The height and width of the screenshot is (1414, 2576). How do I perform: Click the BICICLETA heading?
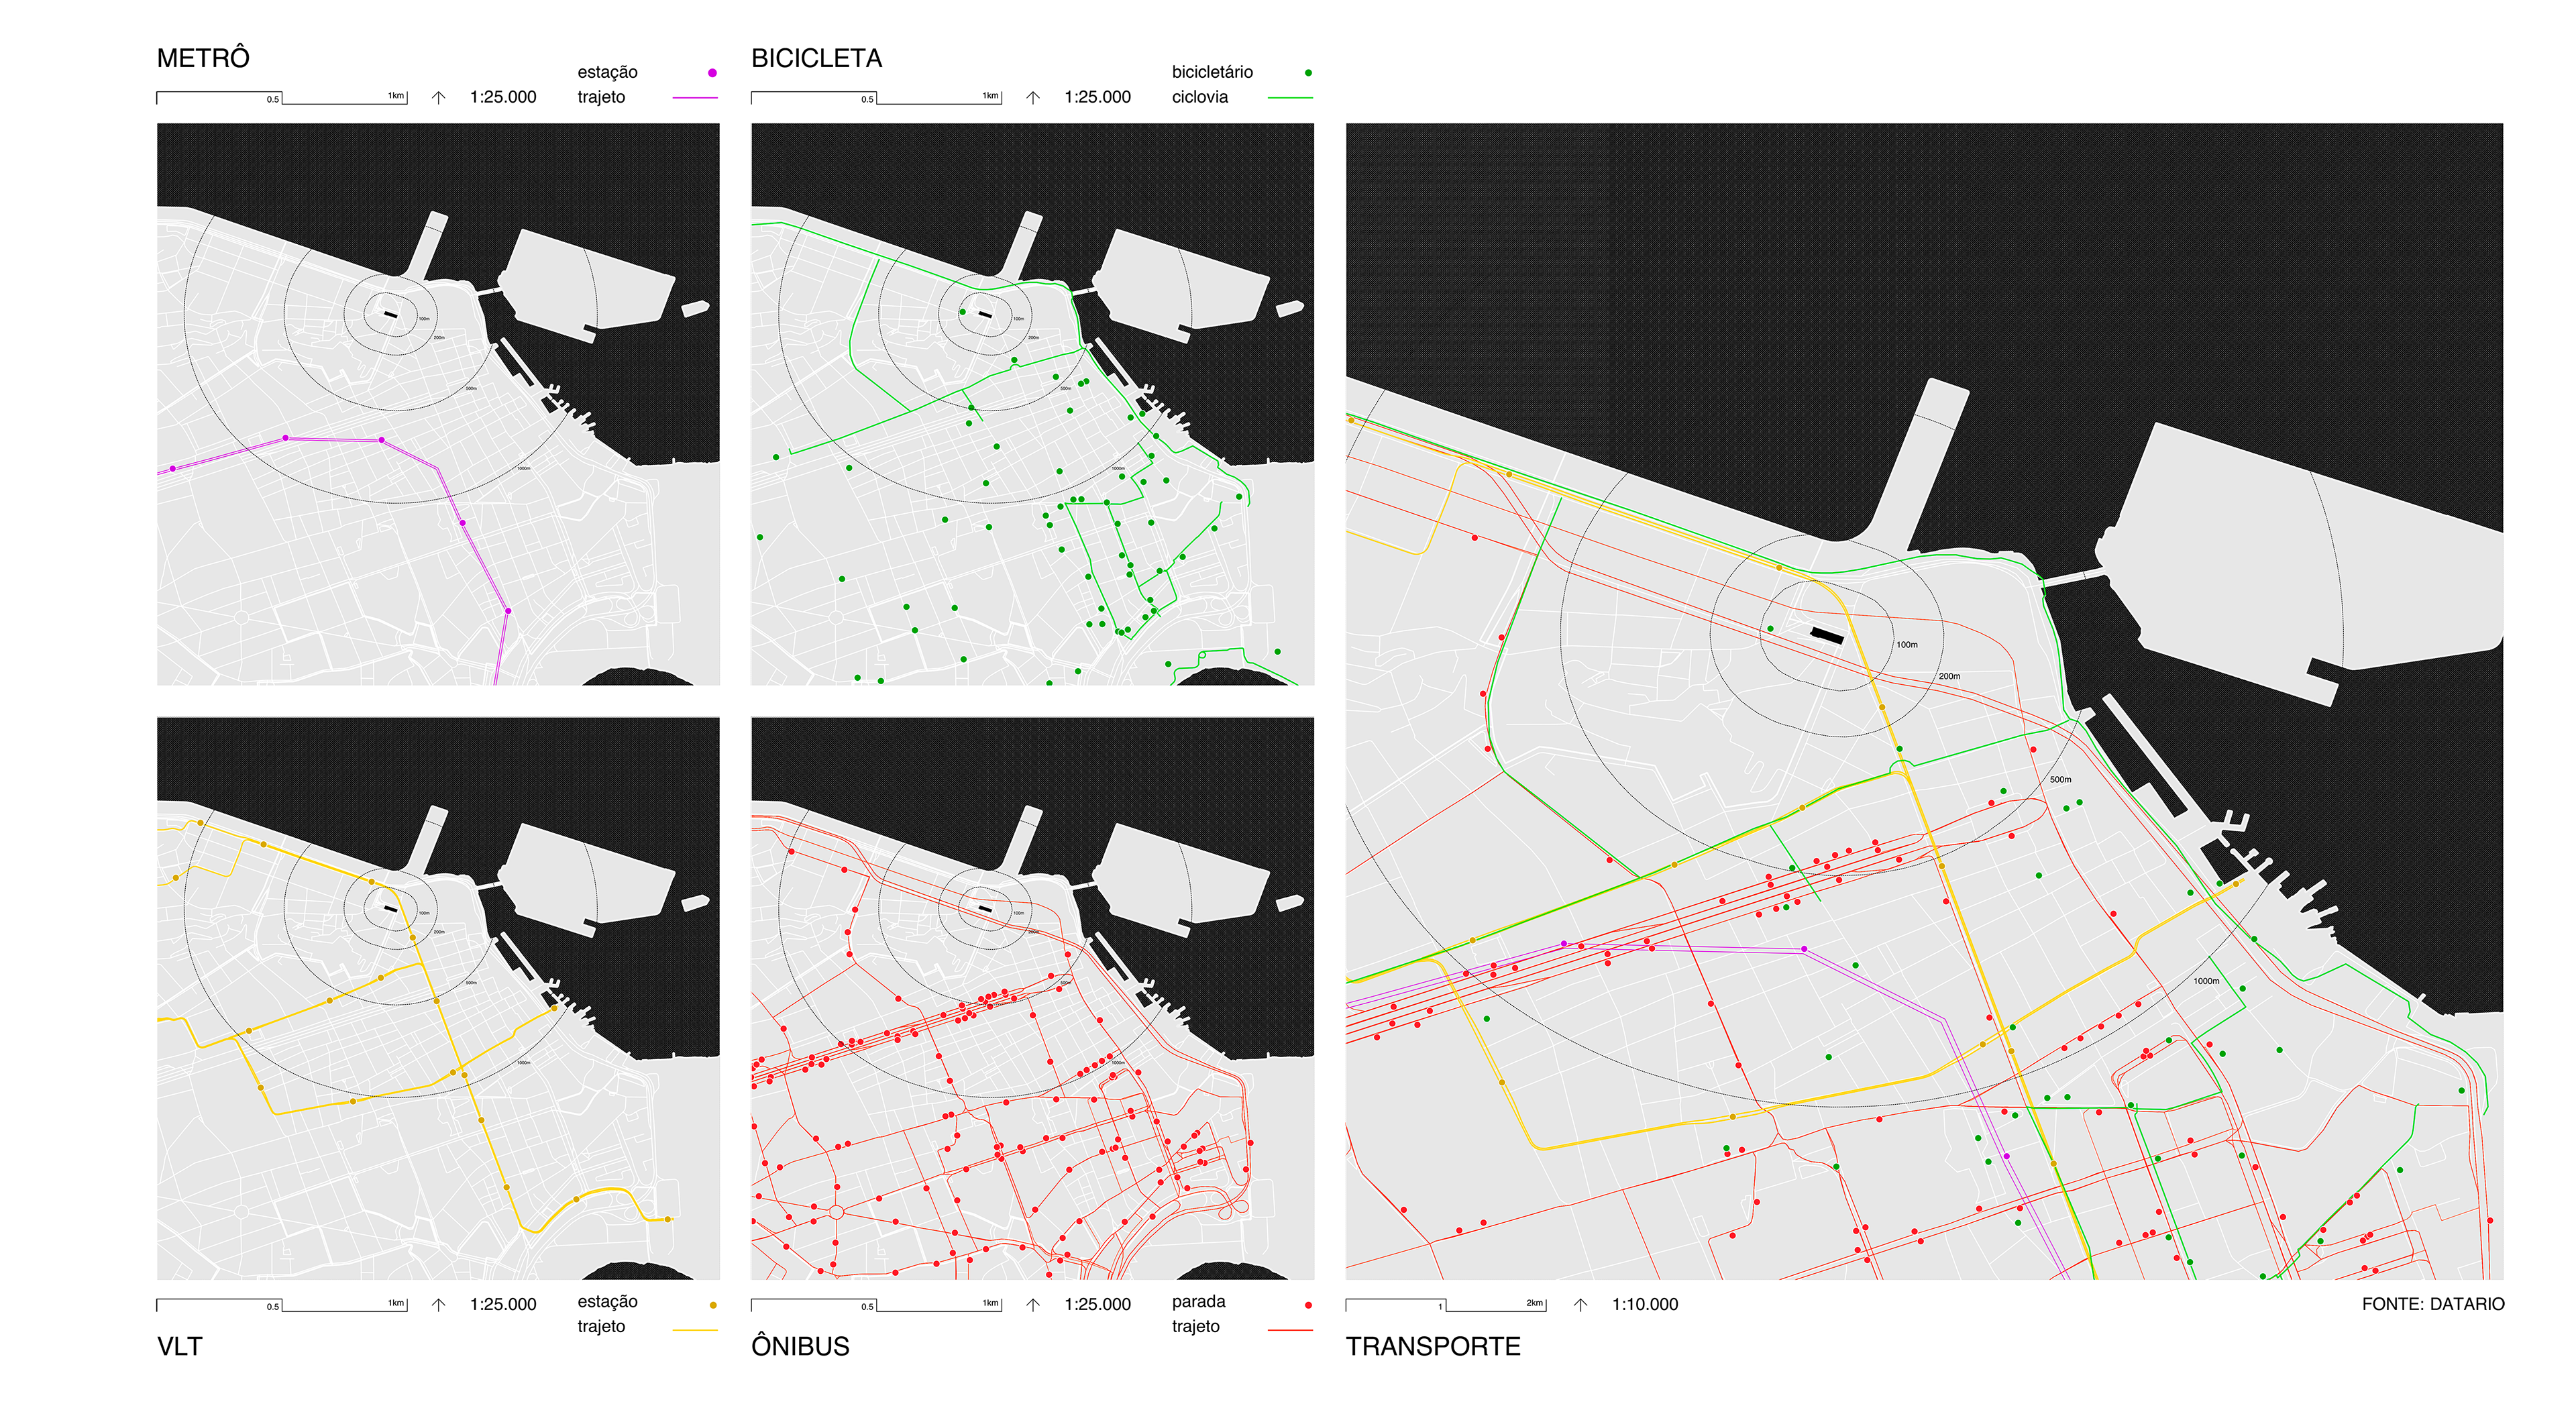(x=816, y=58)
